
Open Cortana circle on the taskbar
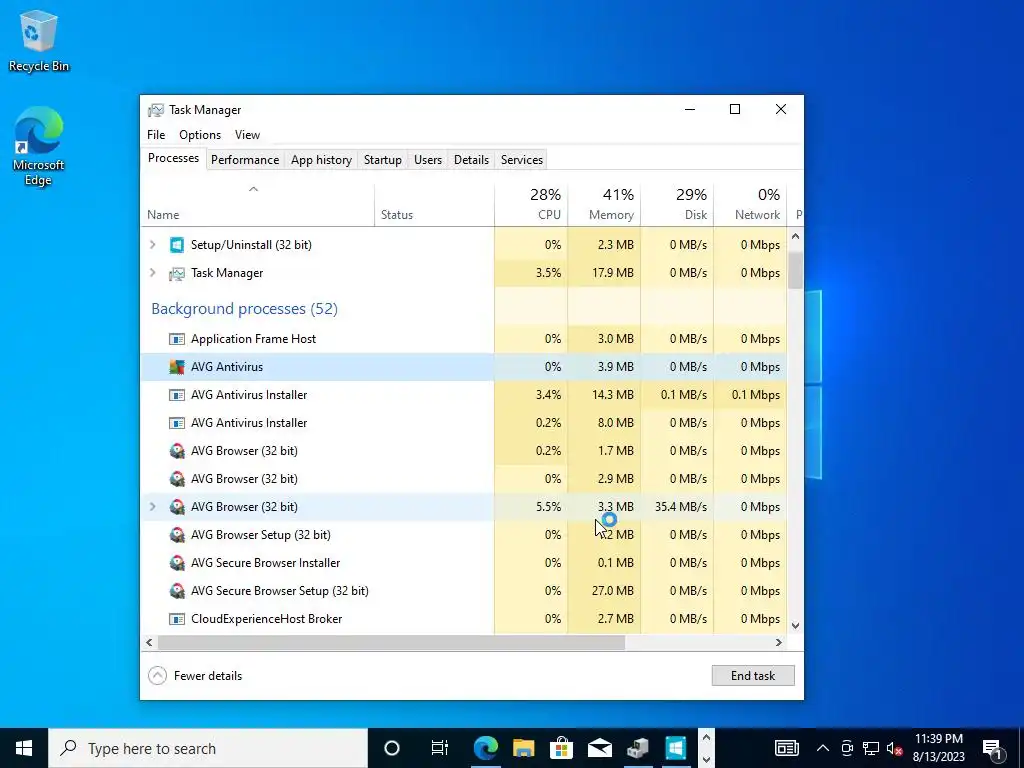point(392,748)
